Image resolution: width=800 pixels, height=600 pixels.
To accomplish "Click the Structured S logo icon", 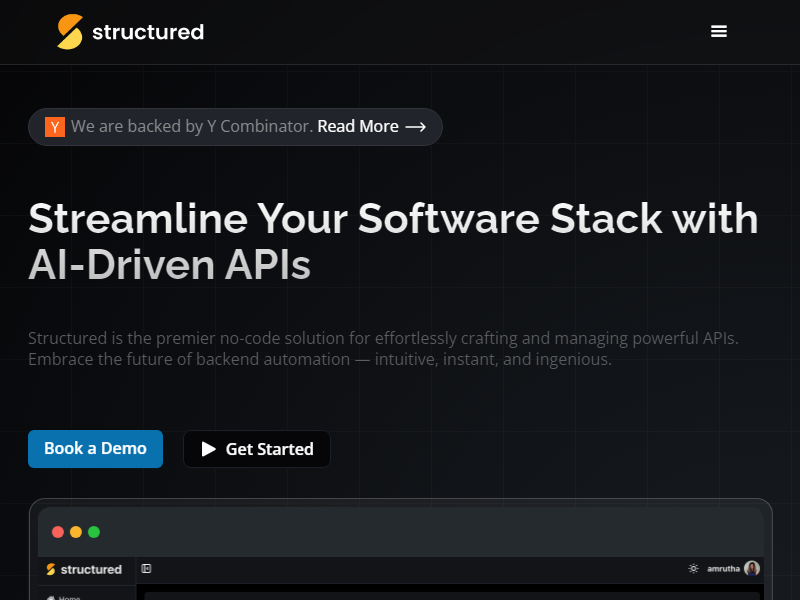I will coord(70,32).
